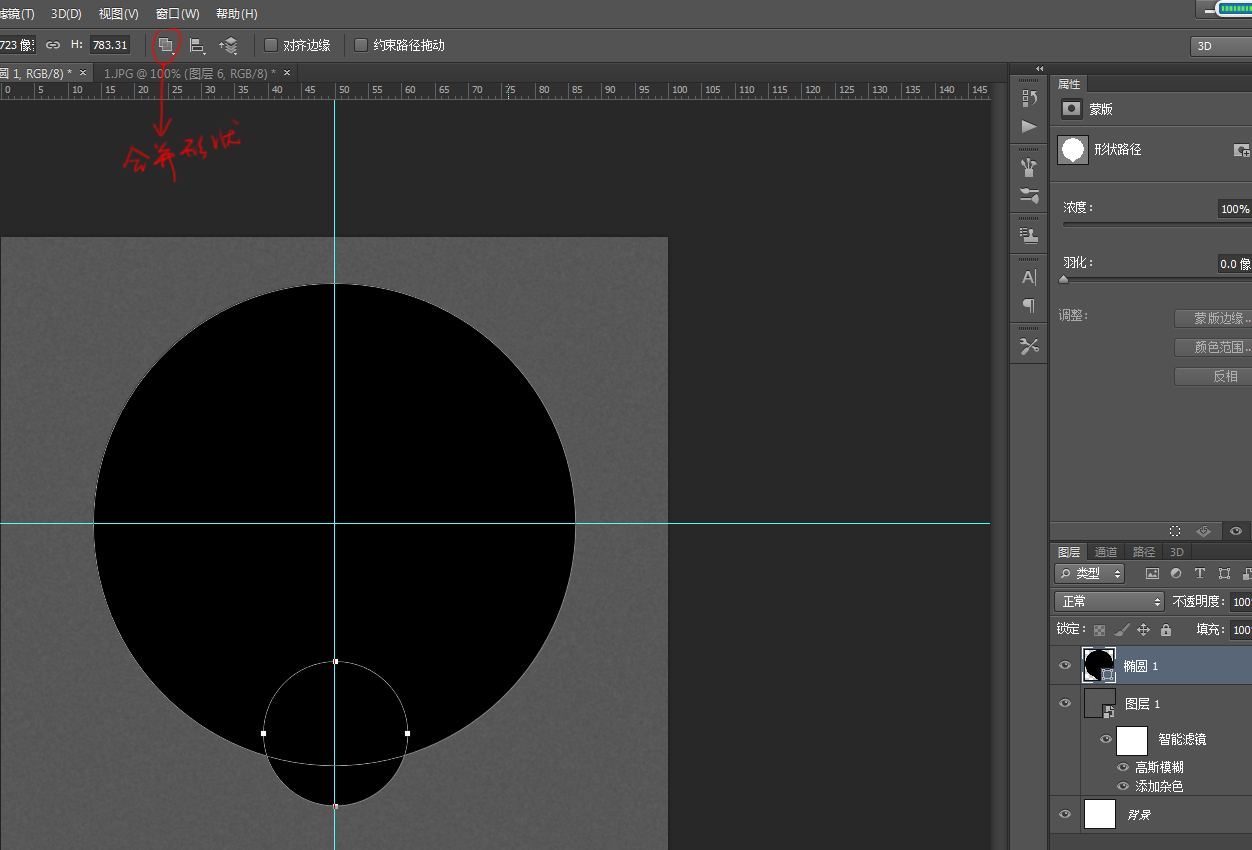This screenshot has height=850, width=1252.
Task: Switch to the 通道 tab
Action: (1105, 552)
